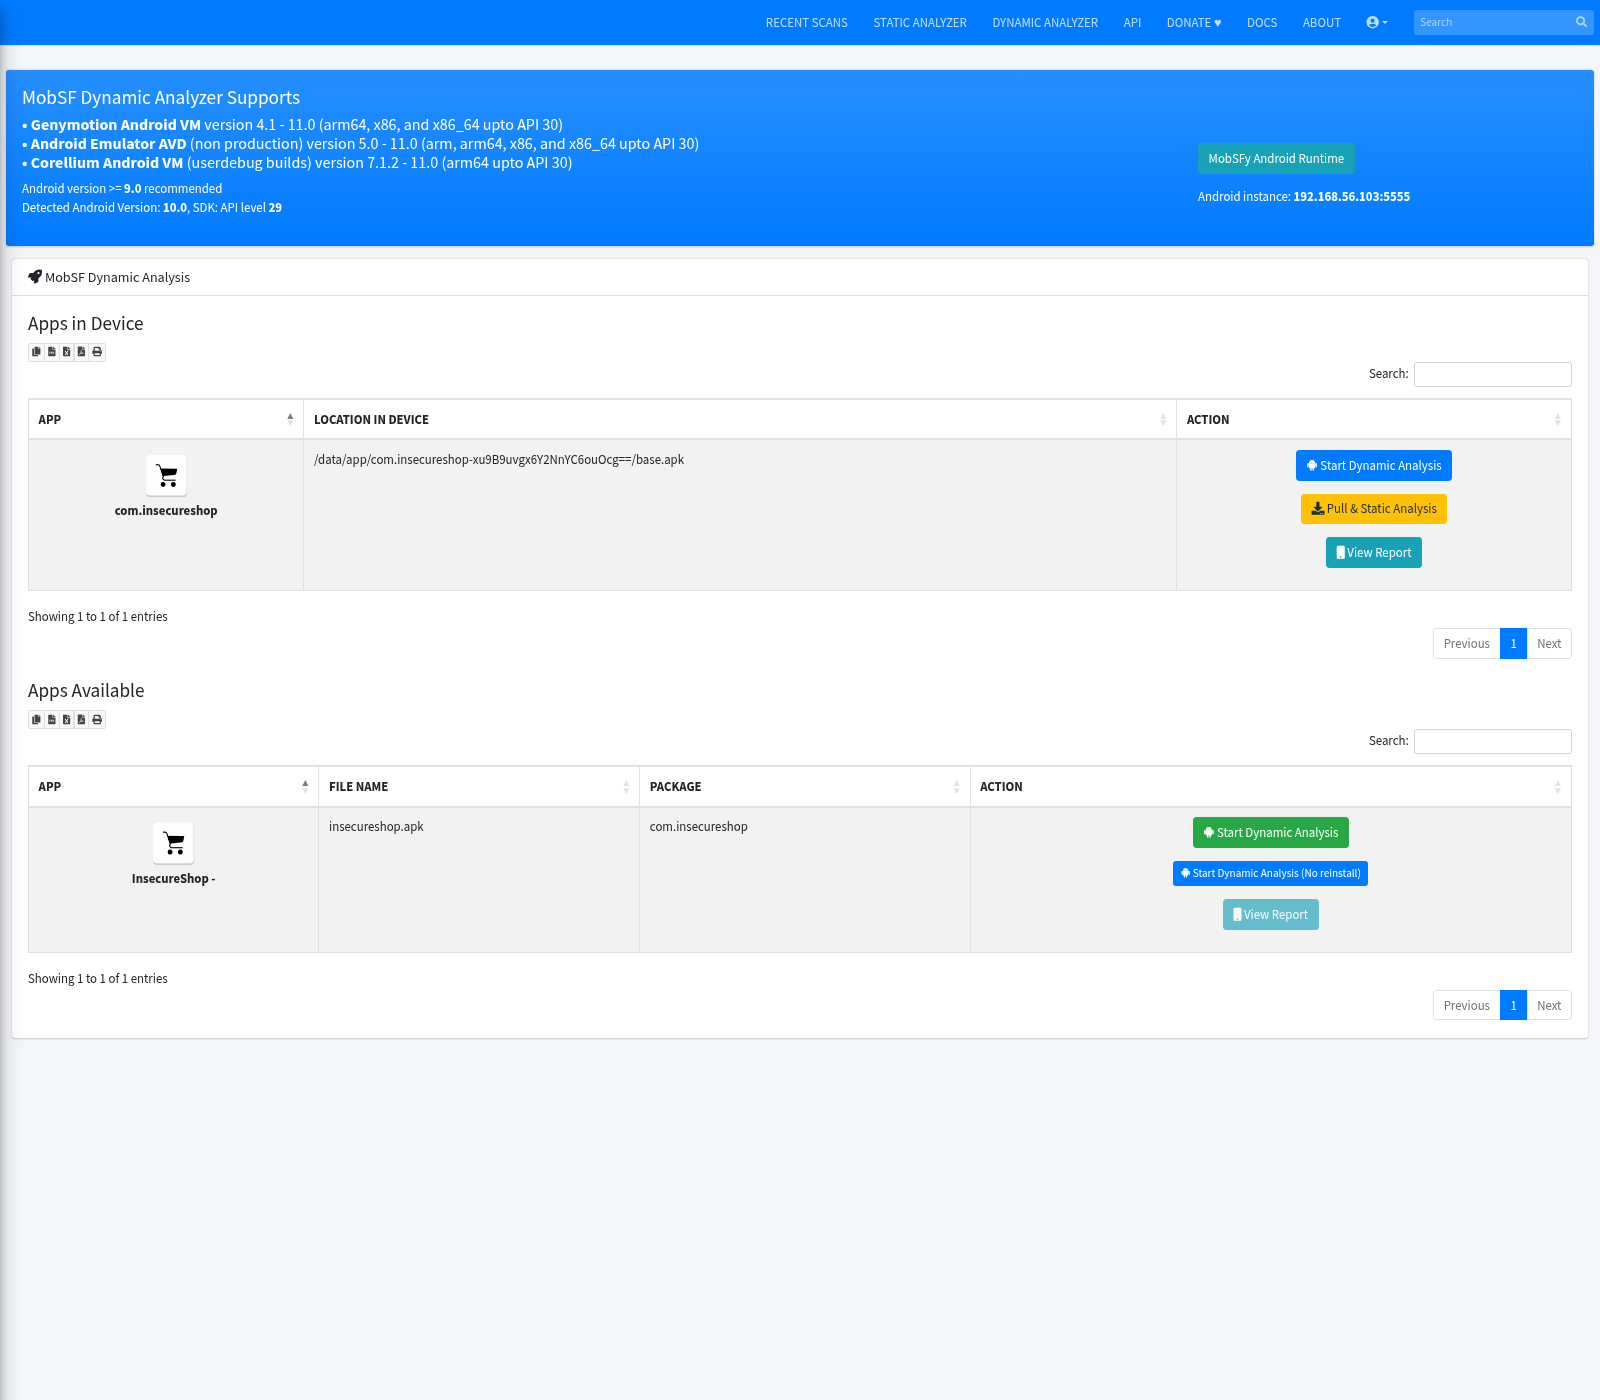The width and height of the screenshot is (1600, 1400).
Task: Sort Apps in Device by APP column
Action: tap(166, 420)
